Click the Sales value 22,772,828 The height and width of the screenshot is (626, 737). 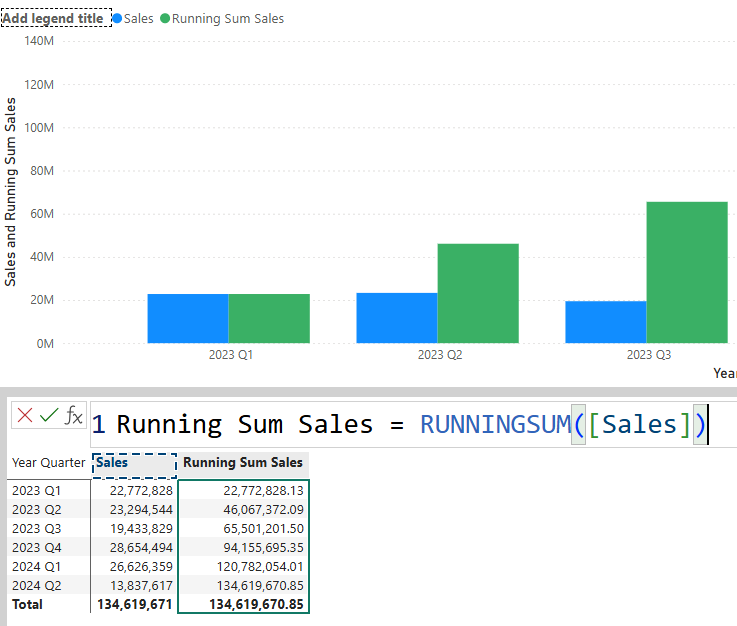pos(141,491)
